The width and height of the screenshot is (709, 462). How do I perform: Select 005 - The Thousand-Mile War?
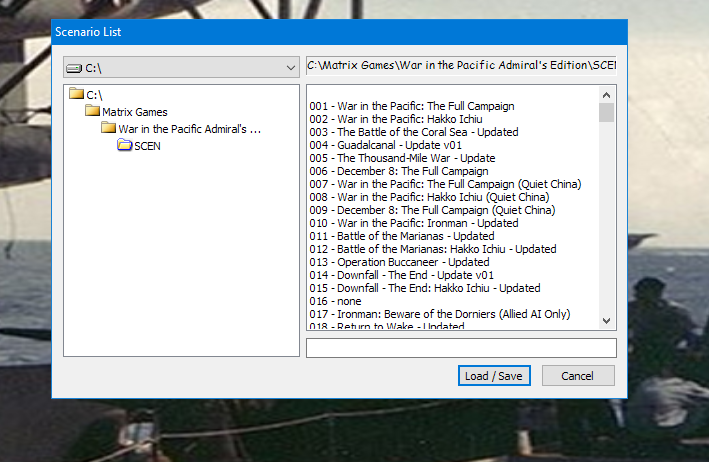(x=402, y=158)
